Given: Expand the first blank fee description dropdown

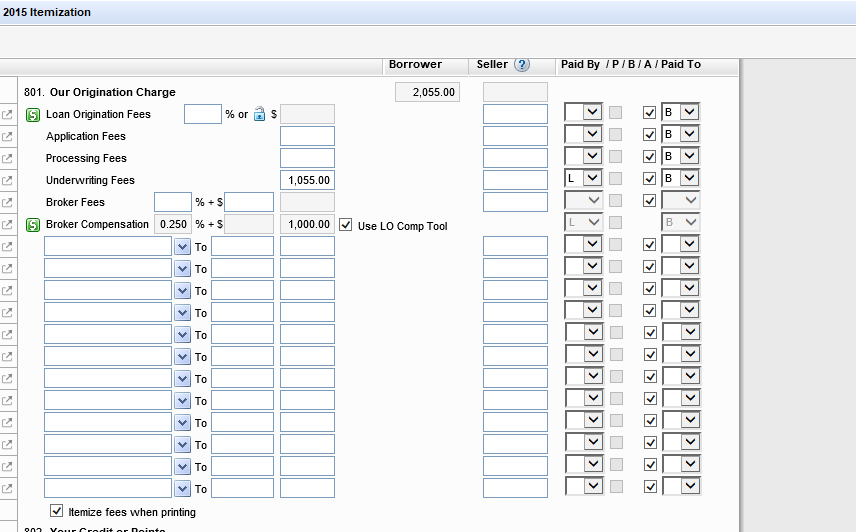Looking at the screenshot, I should (182, 247).
